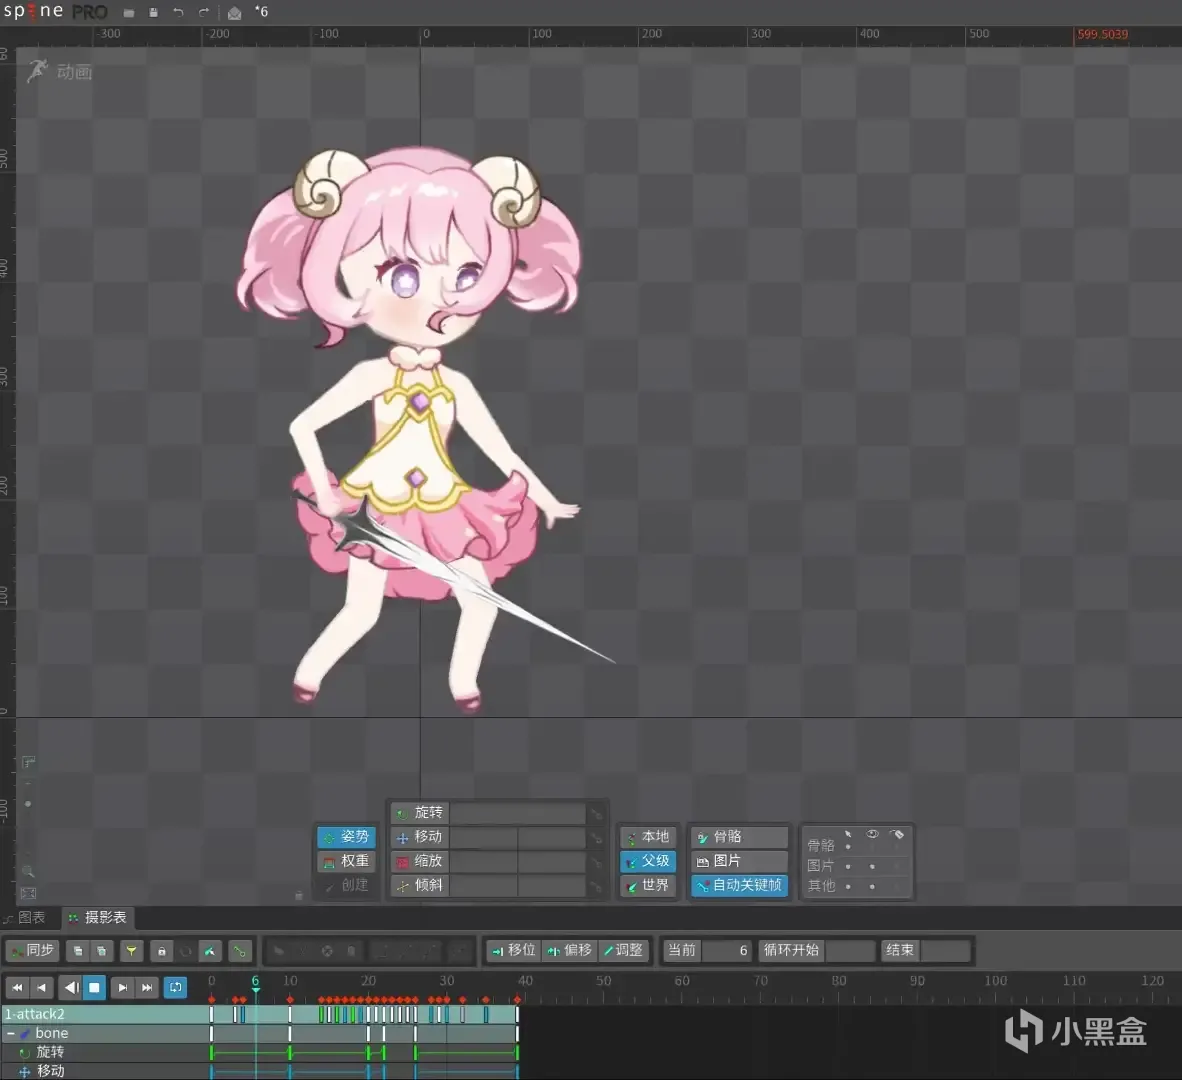Switch to the 摄影表 dopesheet tab
1182x1080 pixels.
click(x=97, y=917)
